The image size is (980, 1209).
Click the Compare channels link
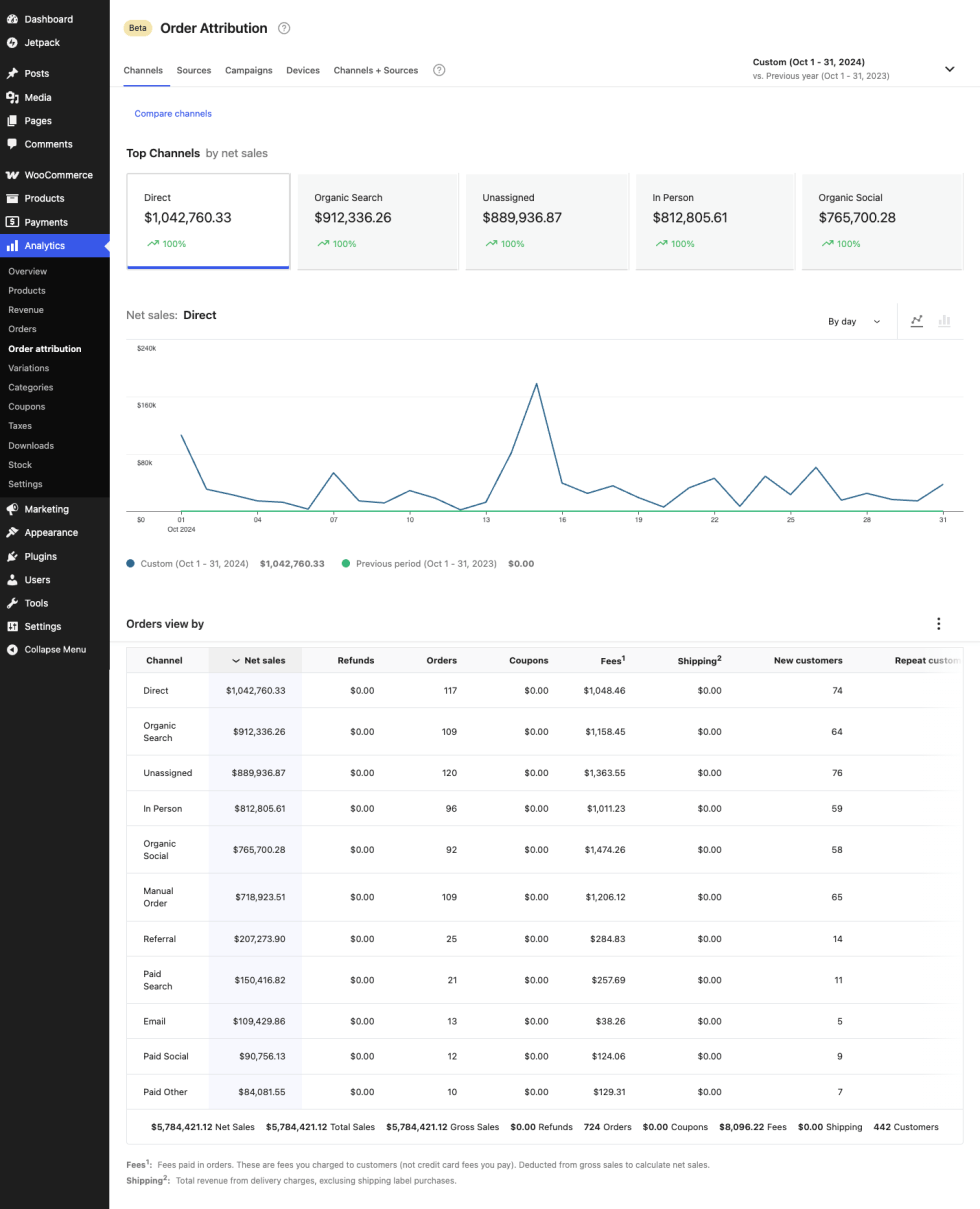tap(173, 114)
